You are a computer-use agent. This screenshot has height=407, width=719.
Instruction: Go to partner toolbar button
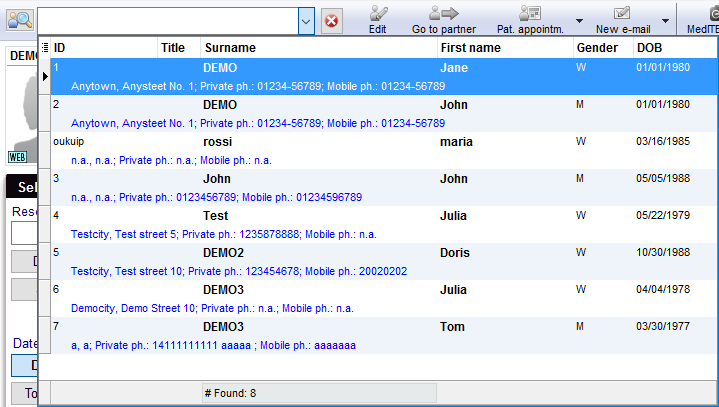pyautogui.click(x=443, y=20)
